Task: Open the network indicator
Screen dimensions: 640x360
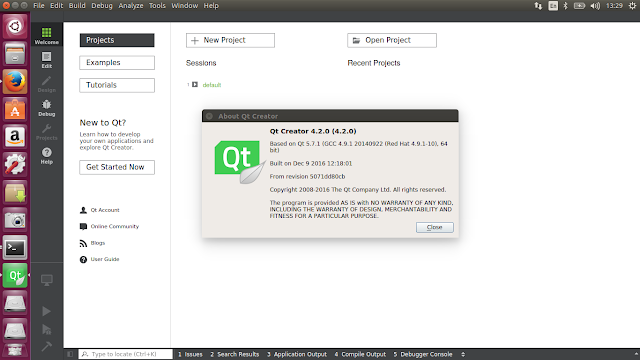Action: point(538,6)
